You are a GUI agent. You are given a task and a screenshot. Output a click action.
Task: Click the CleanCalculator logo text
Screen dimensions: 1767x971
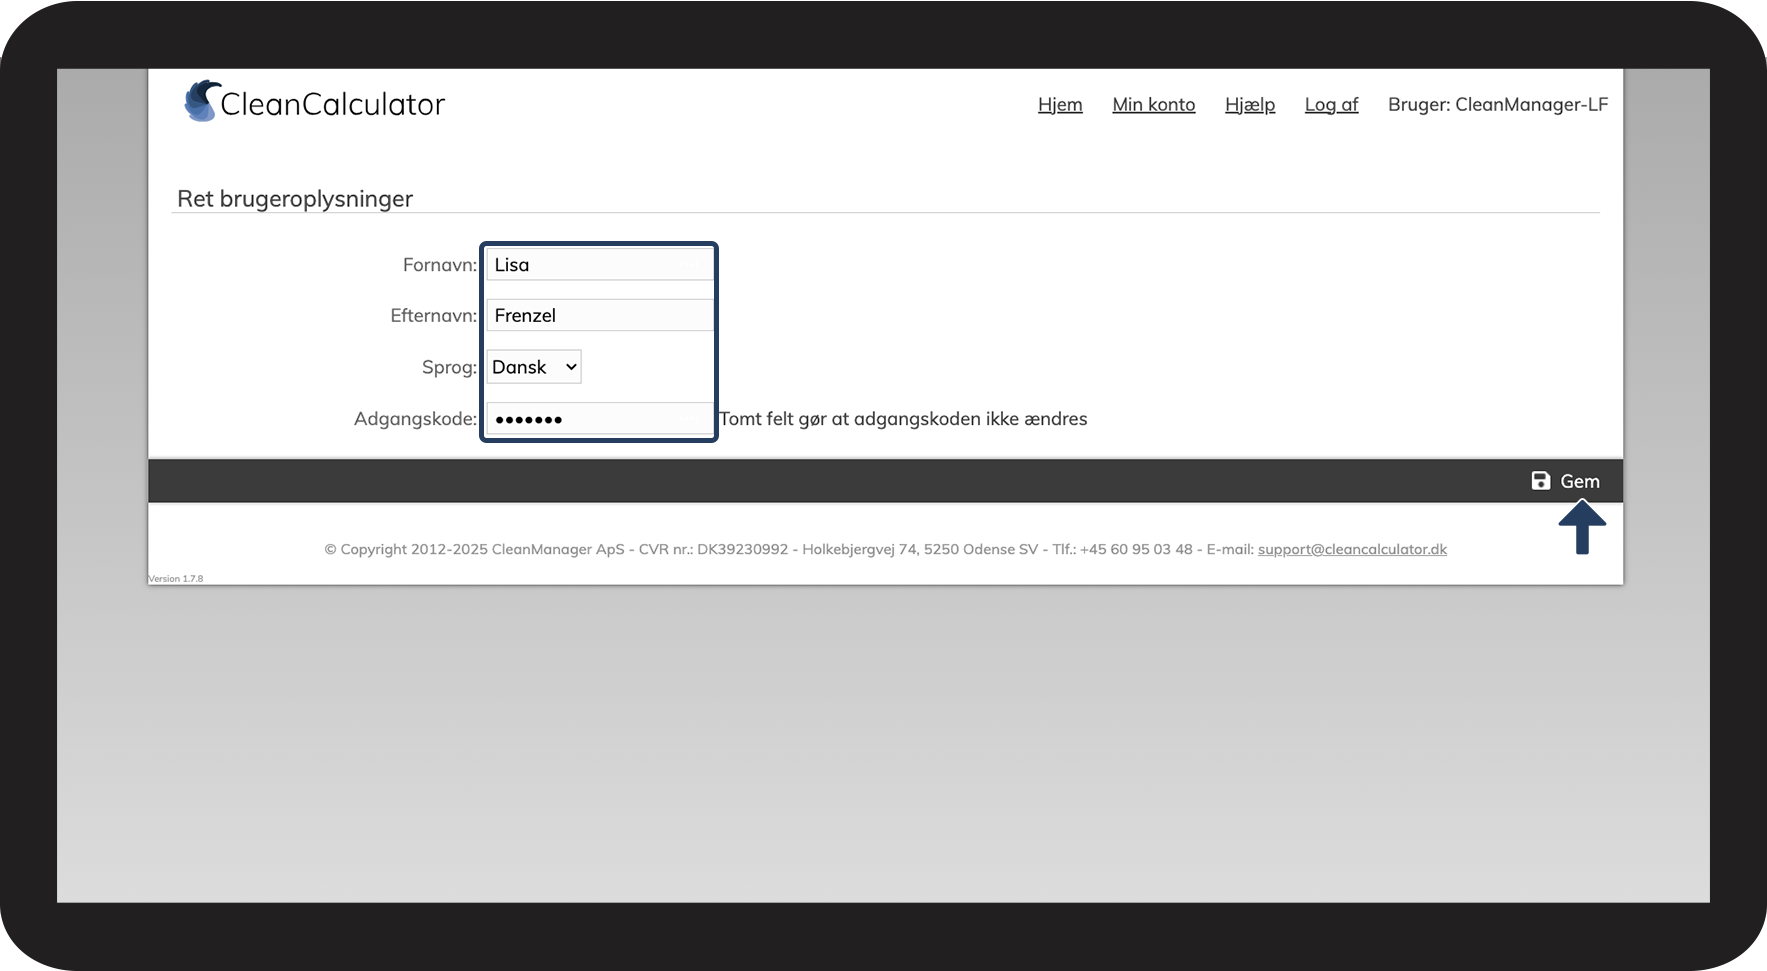(x=332, y=105)
